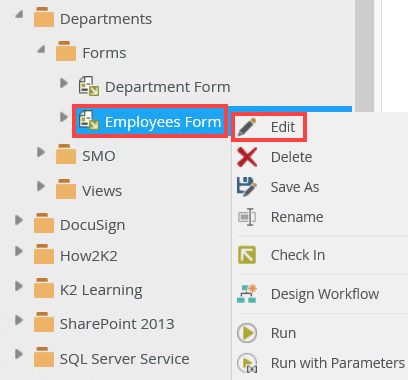Open the K2 Learning folder
The height and width of the screenshot is (380, 408).
point(101,290)
